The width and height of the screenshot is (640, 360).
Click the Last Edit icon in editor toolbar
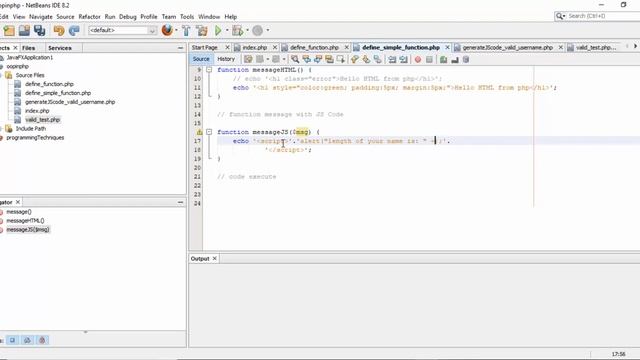click(x=248, y=60)
